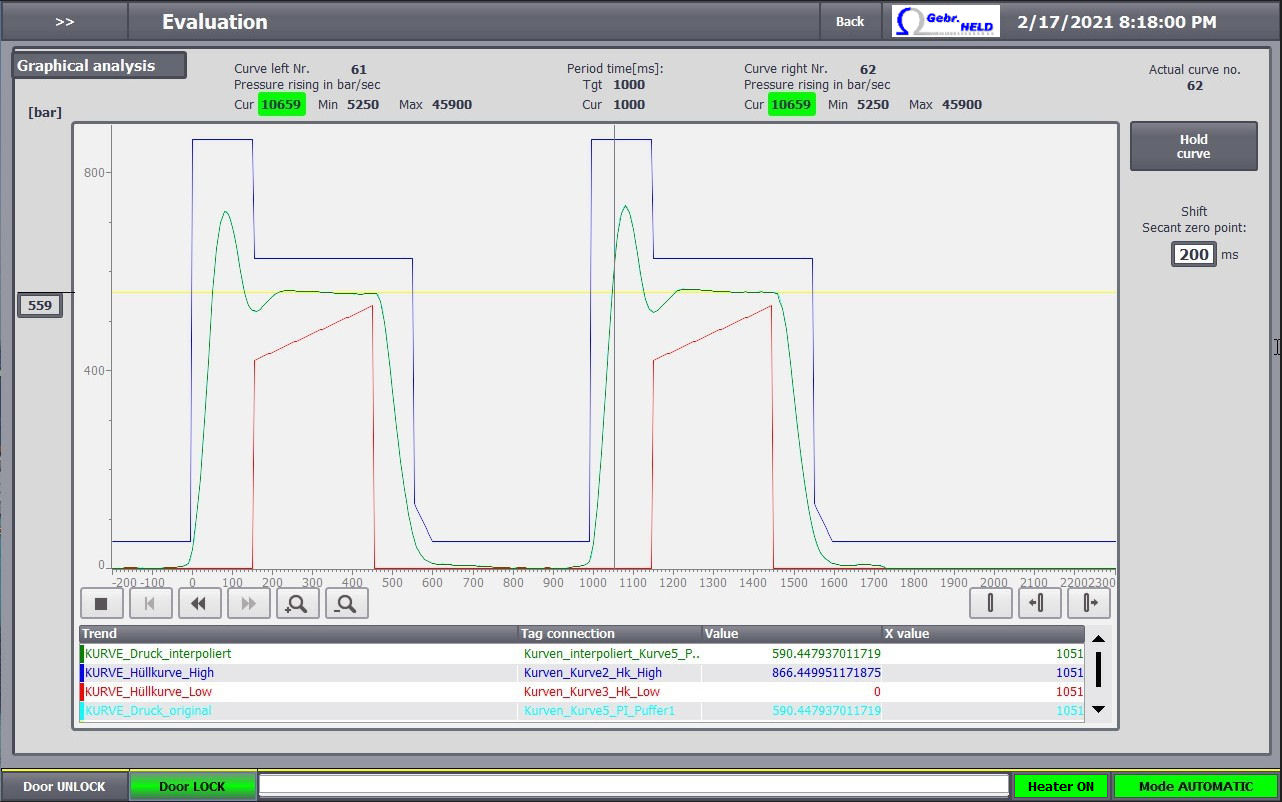Click the stop trend update icon

101,603
